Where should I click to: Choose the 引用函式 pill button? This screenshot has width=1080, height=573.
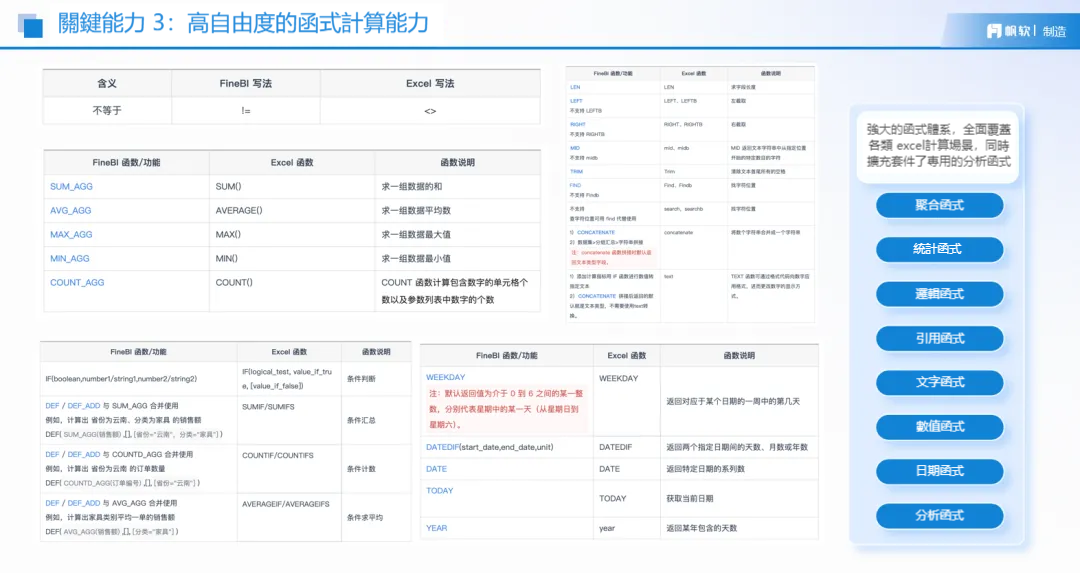tap(939, 338)
